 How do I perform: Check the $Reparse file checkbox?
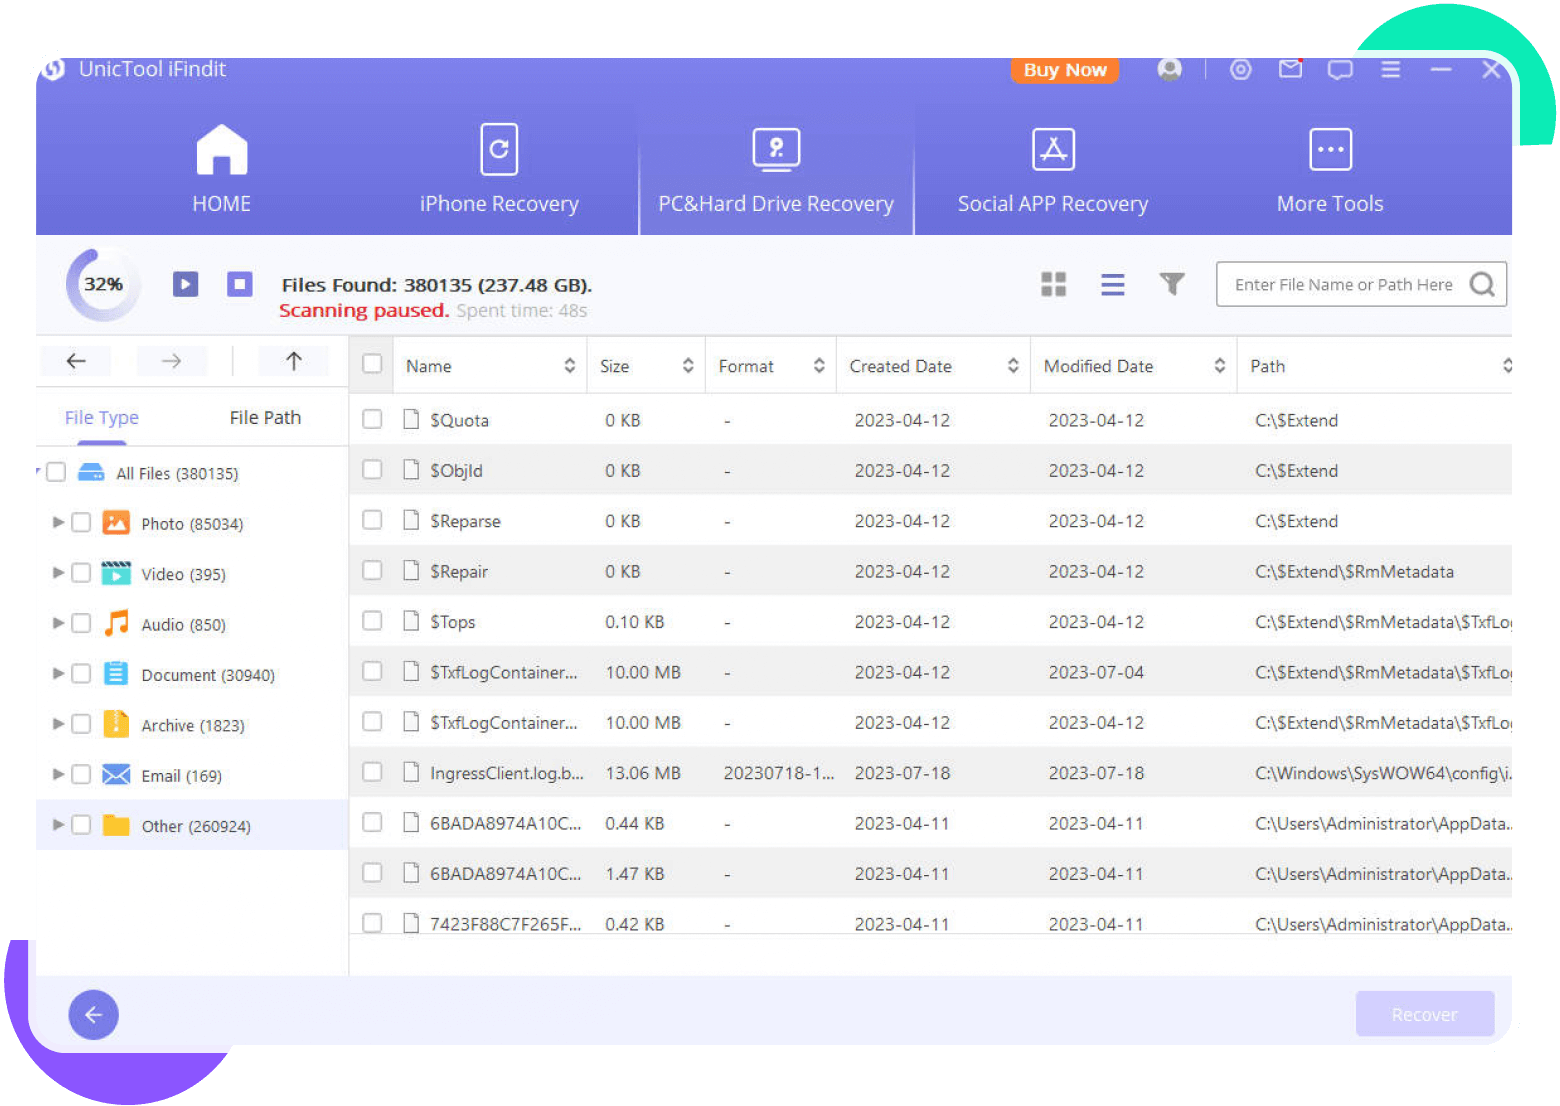point(372,520)
